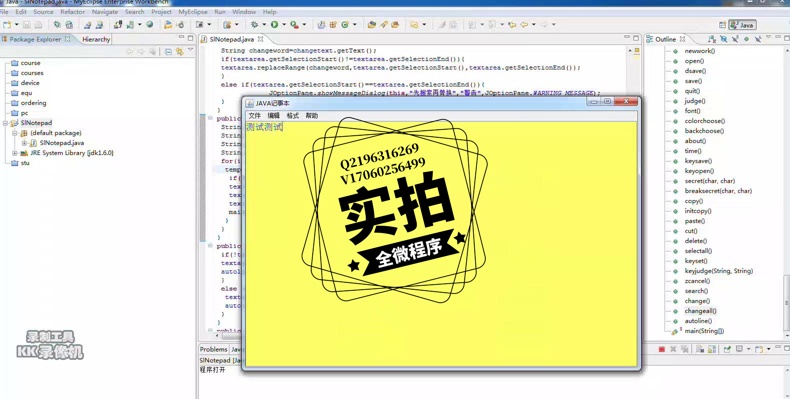
Task: Click the New wizard icon in toolbar
Action: click(7, 24)
